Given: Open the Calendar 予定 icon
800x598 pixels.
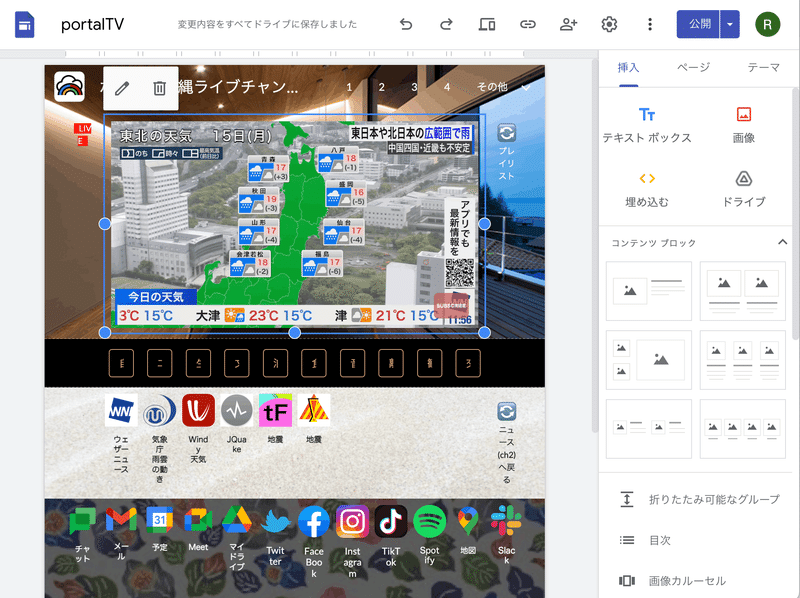Looking at the screenshot, I should point(160,520).
